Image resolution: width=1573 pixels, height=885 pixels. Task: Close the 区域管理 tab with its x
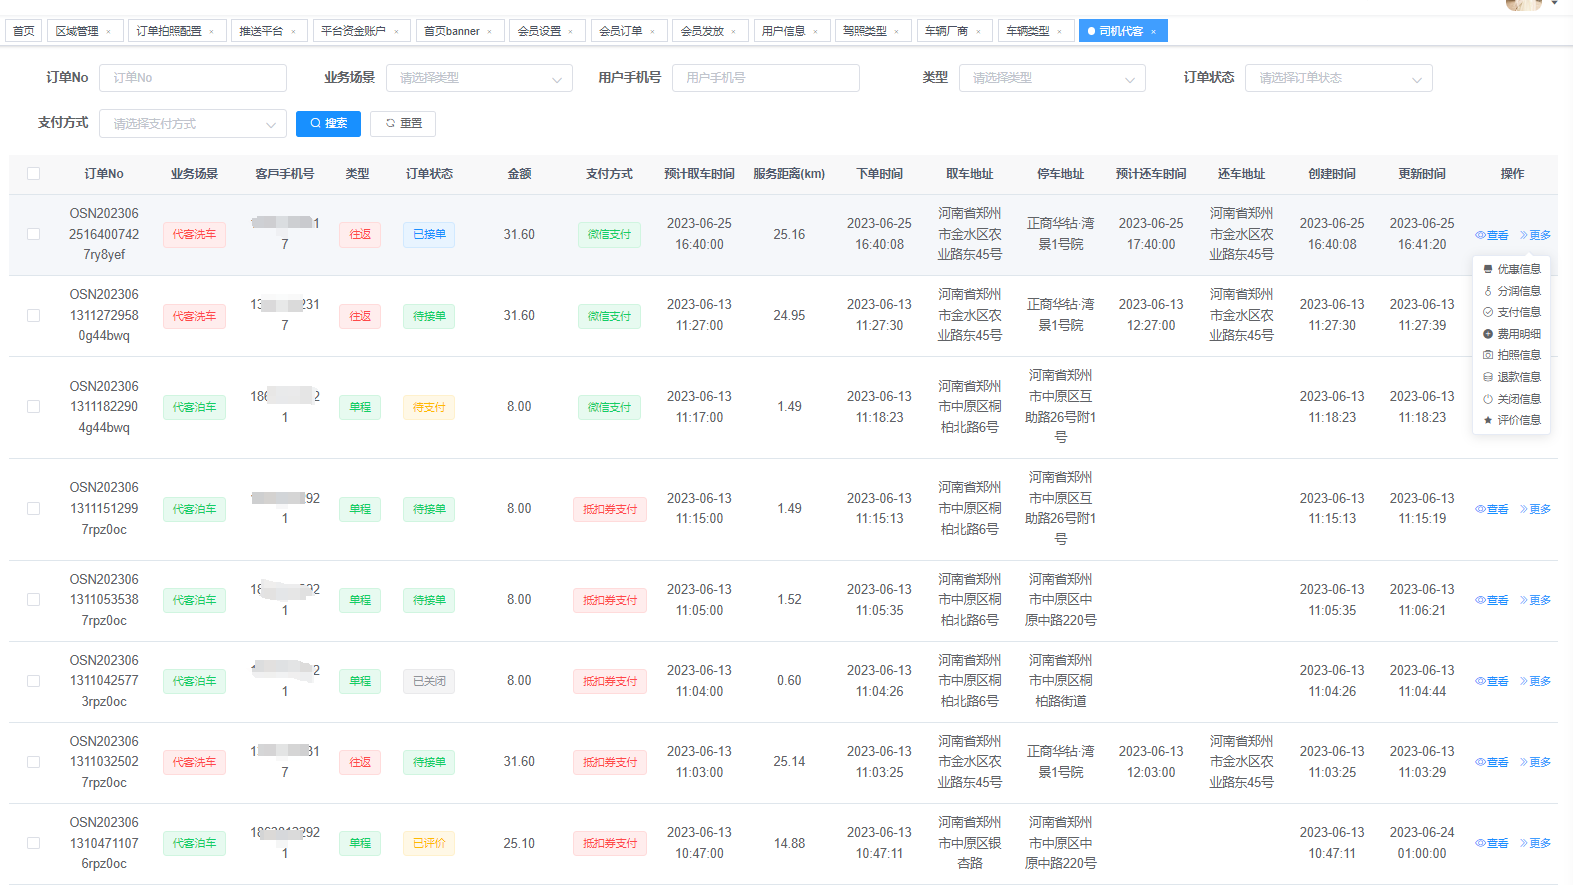point(108,32)
